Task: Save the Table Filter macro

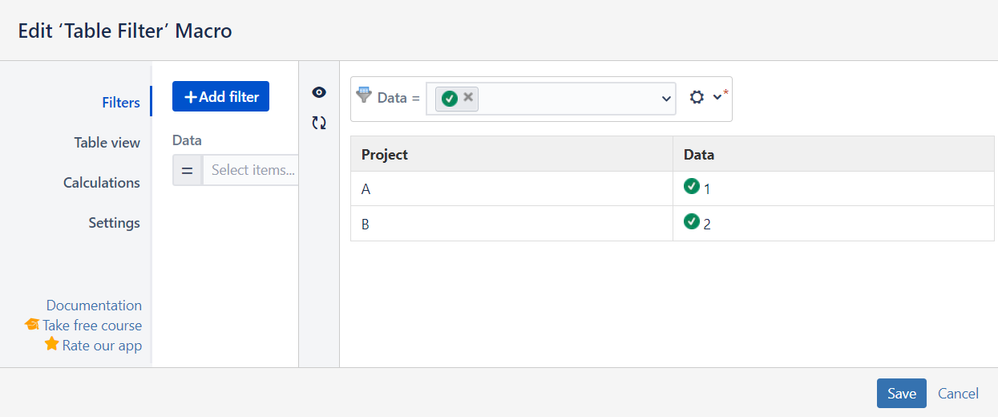Action: pyautogui.click(x=901, y=393)
